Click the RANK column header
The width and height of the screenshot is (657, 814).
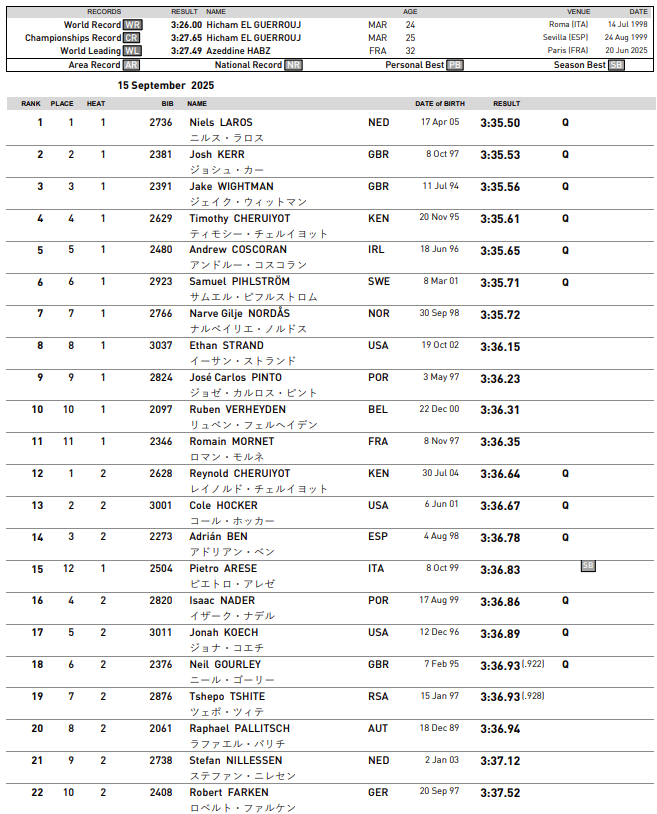click(x=31, y=103)
